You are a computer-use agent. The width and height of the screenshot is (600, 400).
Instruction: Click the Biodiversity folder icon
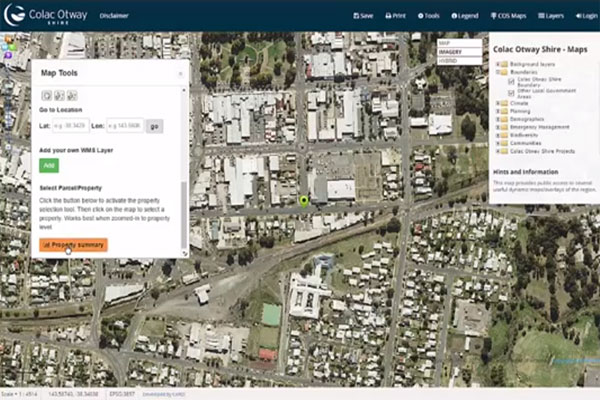(504, 135)
